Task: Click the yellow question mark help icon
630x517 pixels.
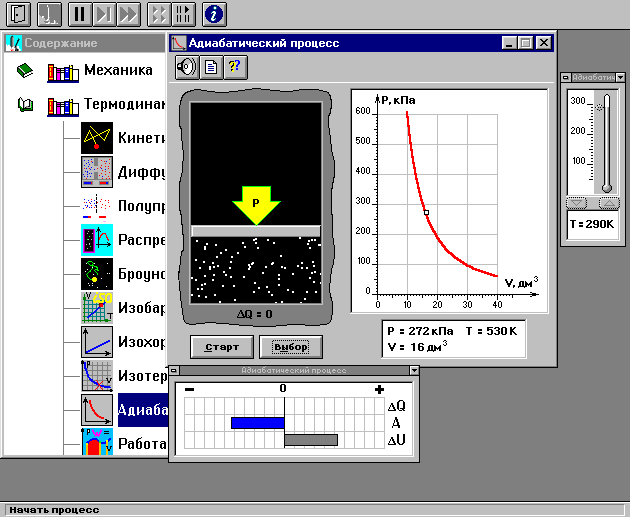Action: pyautogui.click(x=234, y=67)
